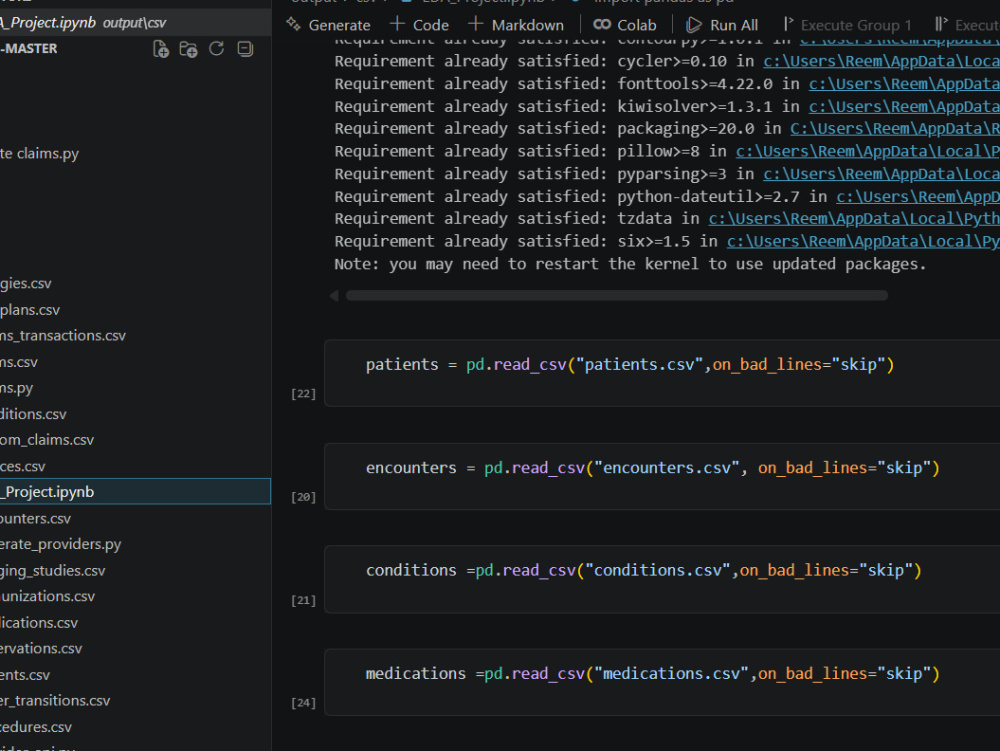Click execution count [21] label

(304, 601)
